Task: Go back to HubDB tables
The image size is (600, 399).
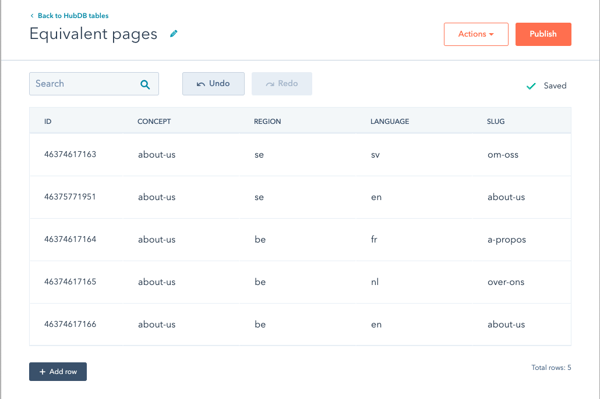Action: click(70, 16)
